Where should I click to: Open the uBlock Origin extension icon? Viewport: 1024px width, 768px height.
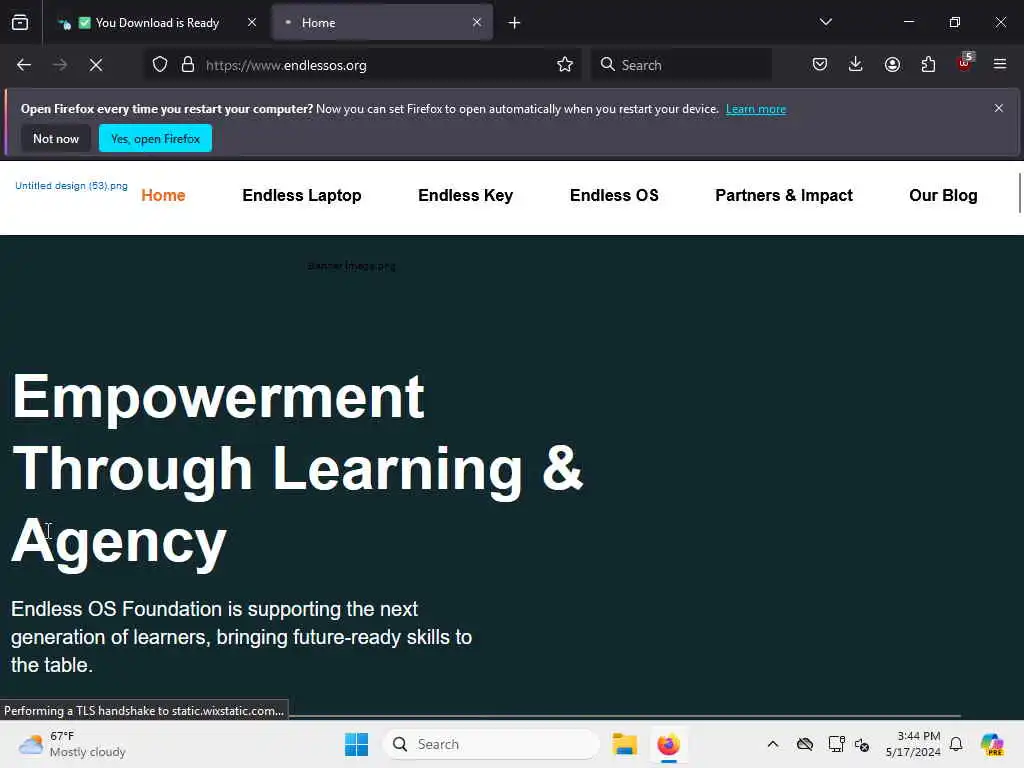(965, 63)
